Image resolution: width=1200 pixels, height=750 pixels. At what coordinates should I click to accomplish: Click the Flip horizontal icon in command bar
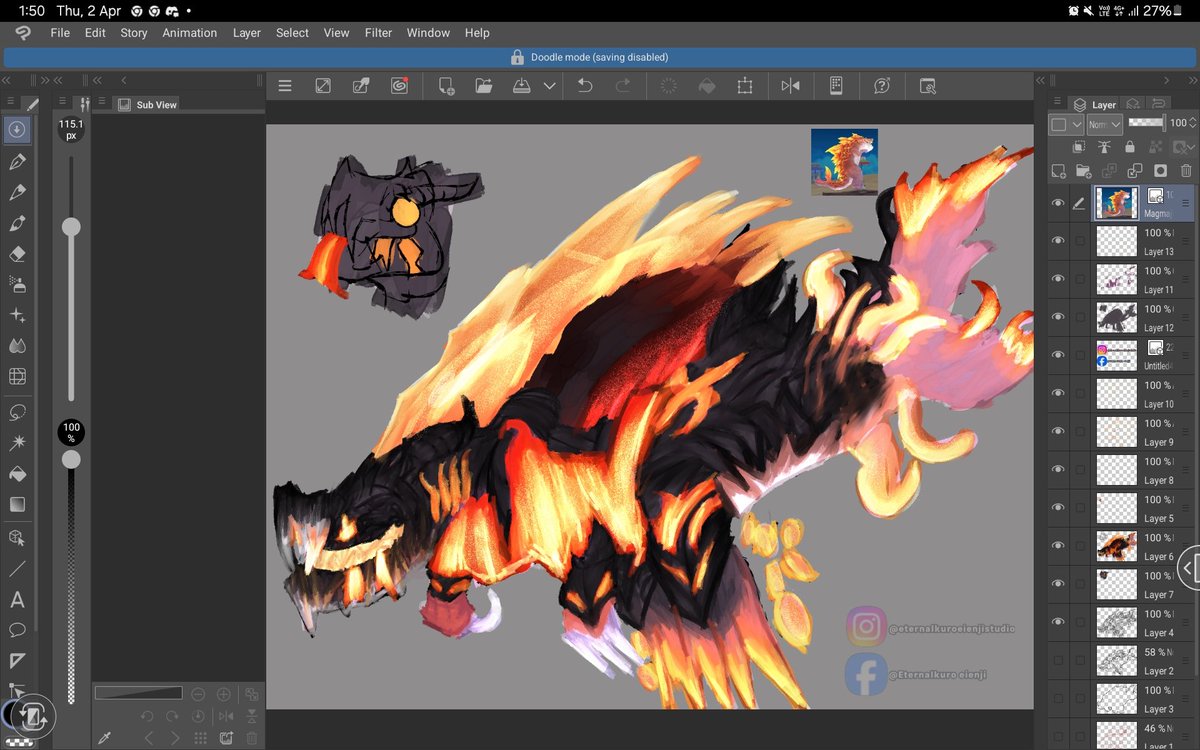point(790,86)
